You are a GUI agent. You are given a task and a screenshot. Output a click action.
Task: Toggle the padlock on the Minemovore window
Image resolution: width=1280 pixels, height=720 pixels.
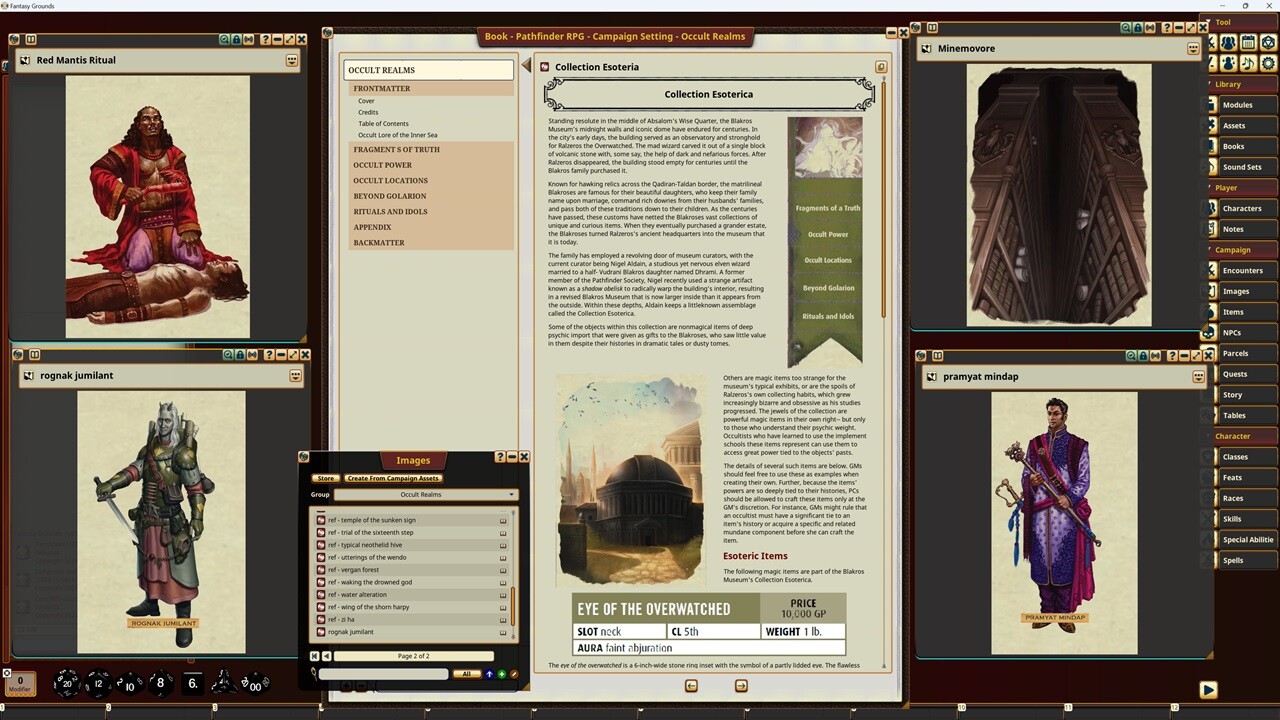click(x=1139, y=28)
